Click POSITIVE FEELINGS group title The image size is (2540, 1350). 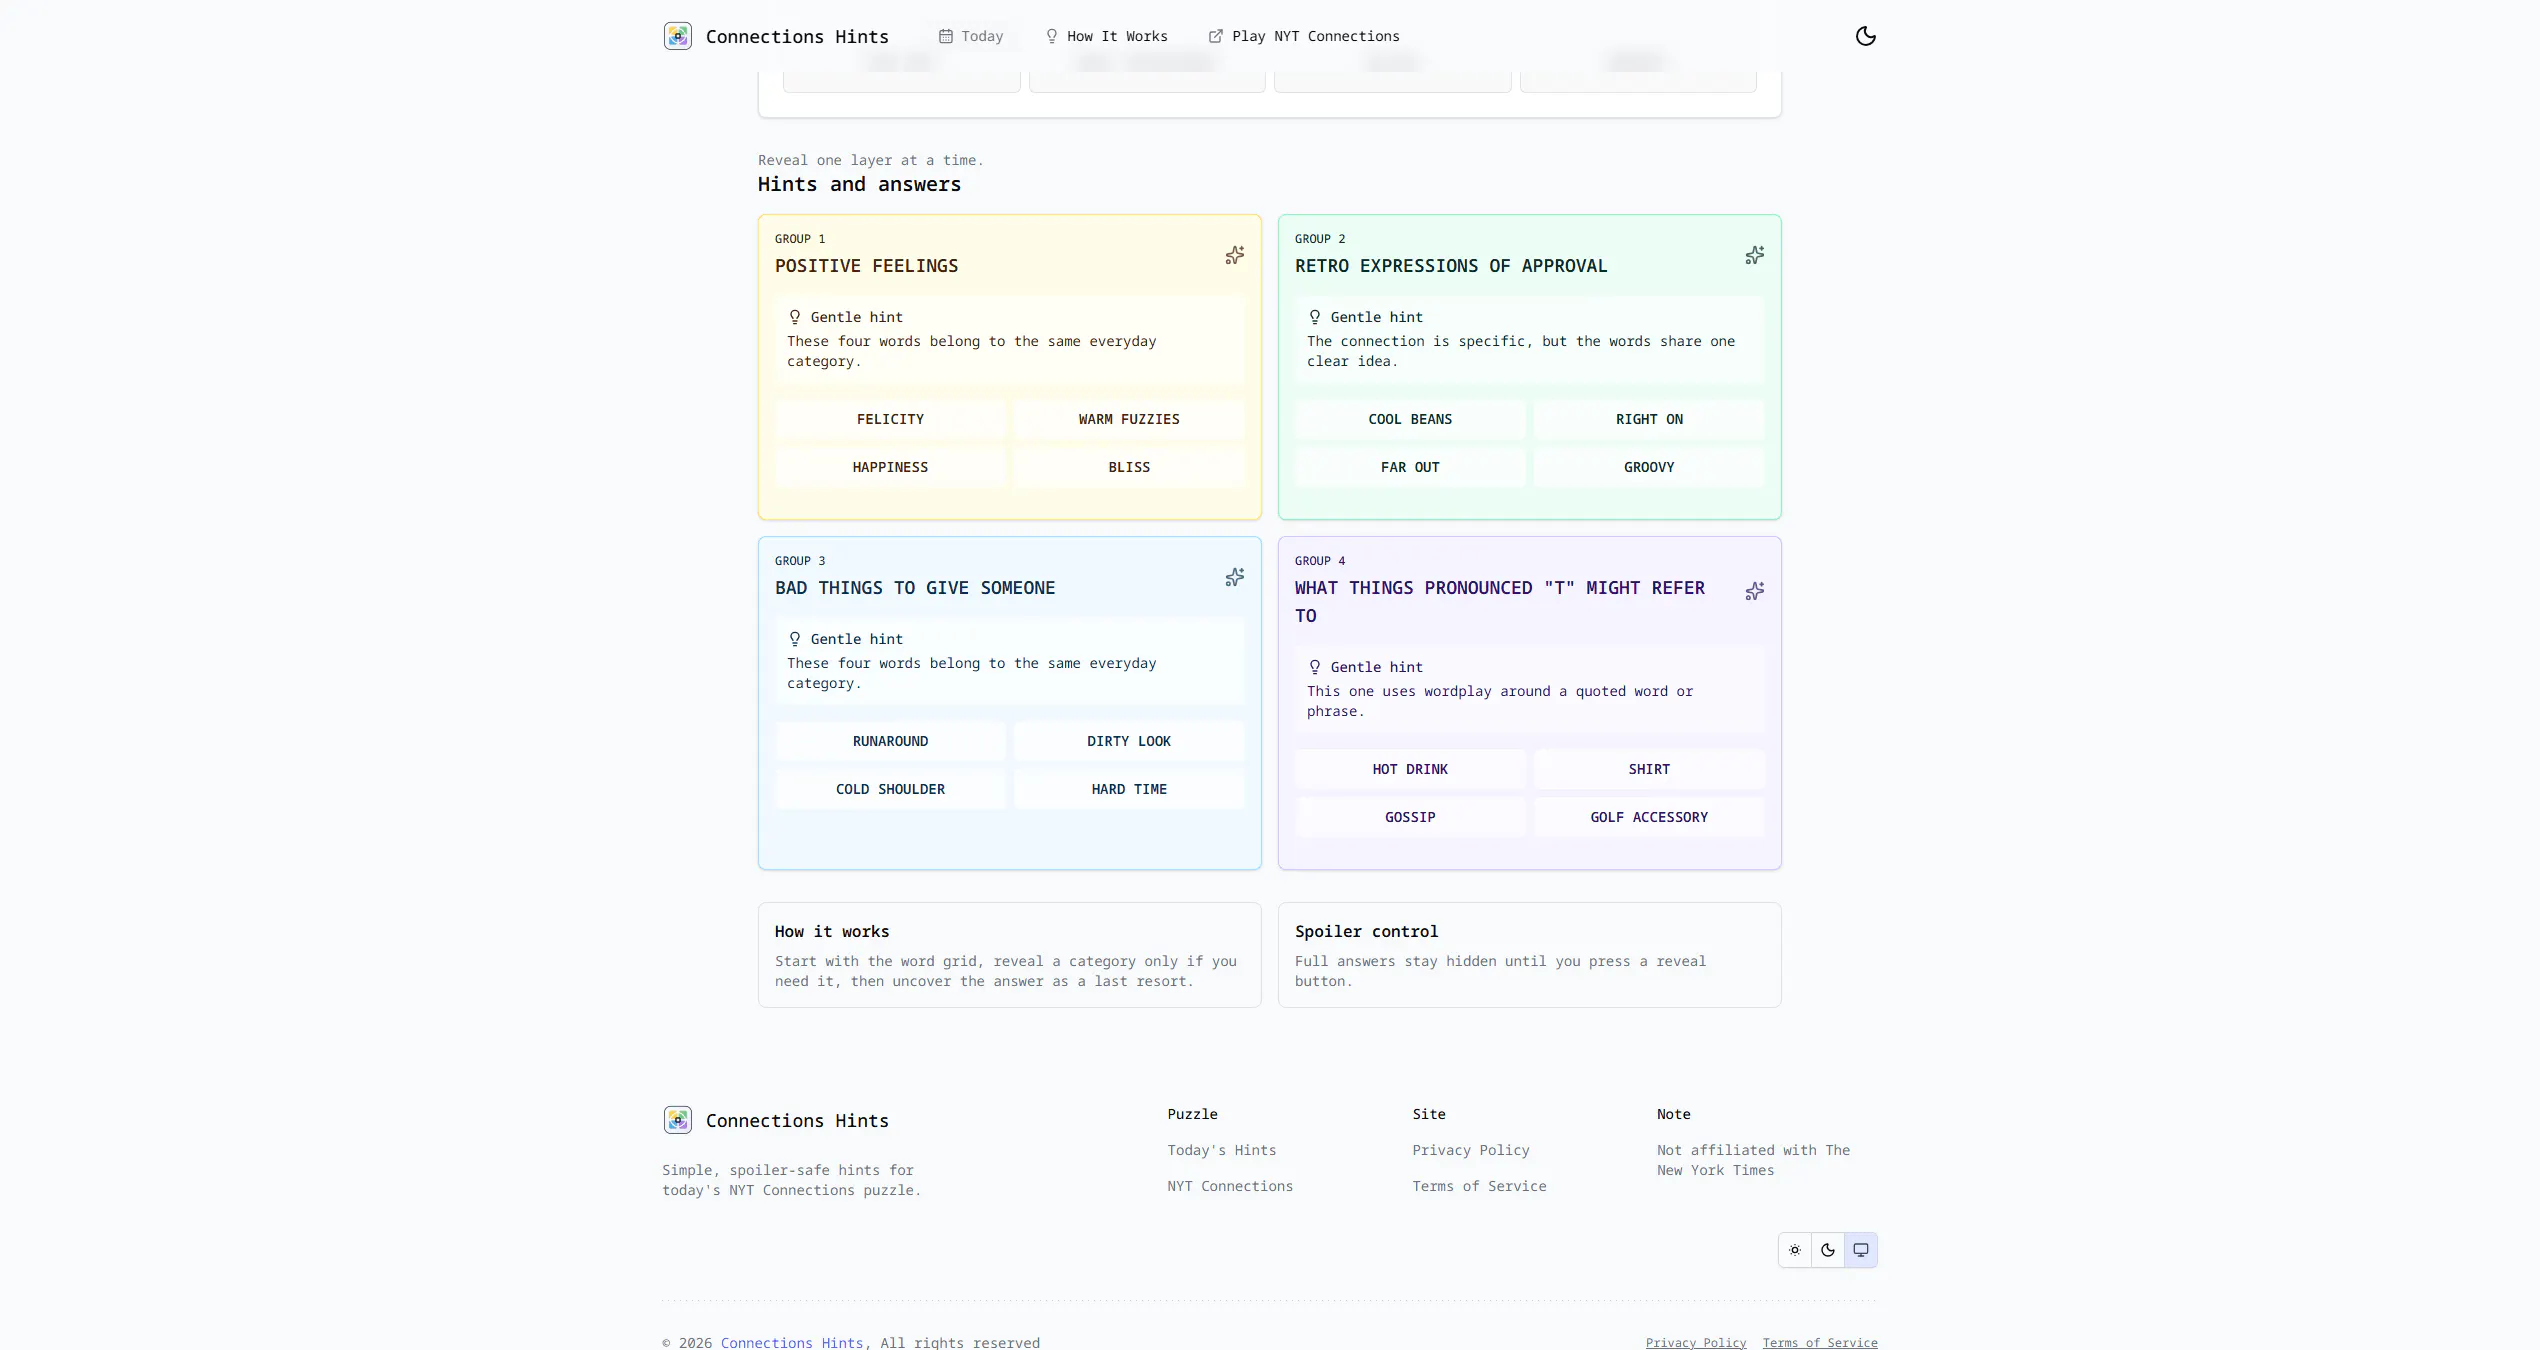(x=866, y=266)
